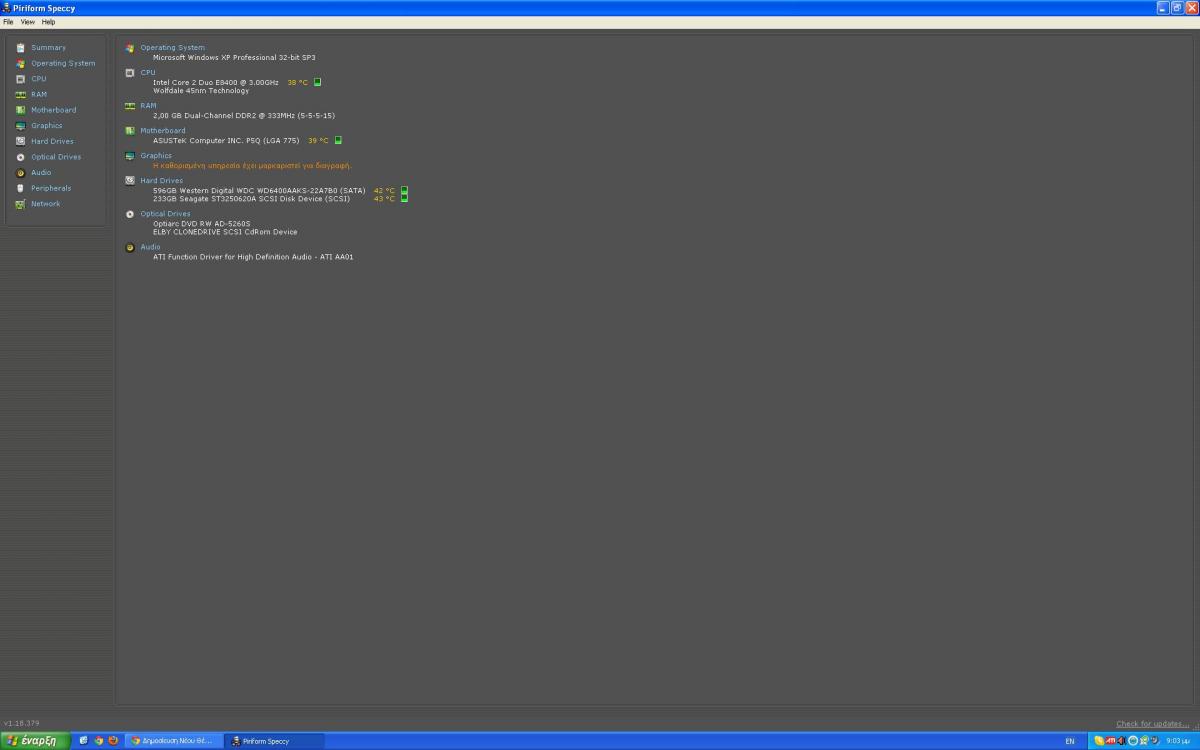Click Motherboard heading in summary pane
This screenshot has width=1200, height=750.
163,130
